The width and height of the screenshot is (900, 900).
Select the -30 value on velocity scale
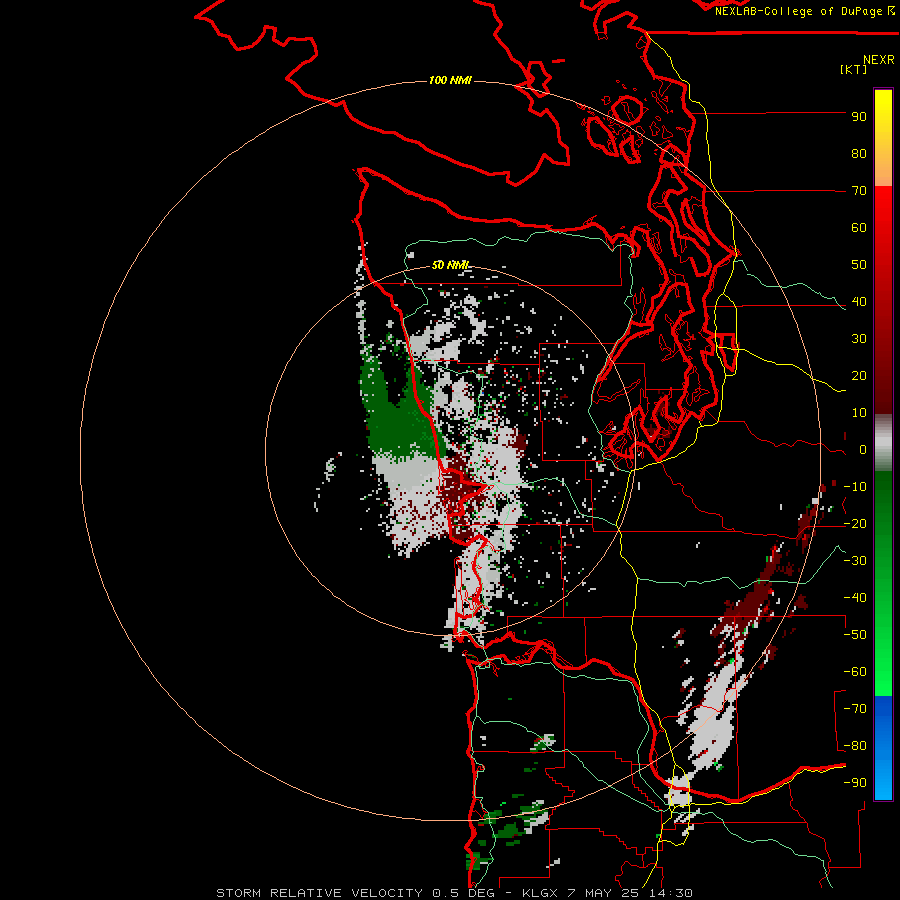click(x=855, y=561)
